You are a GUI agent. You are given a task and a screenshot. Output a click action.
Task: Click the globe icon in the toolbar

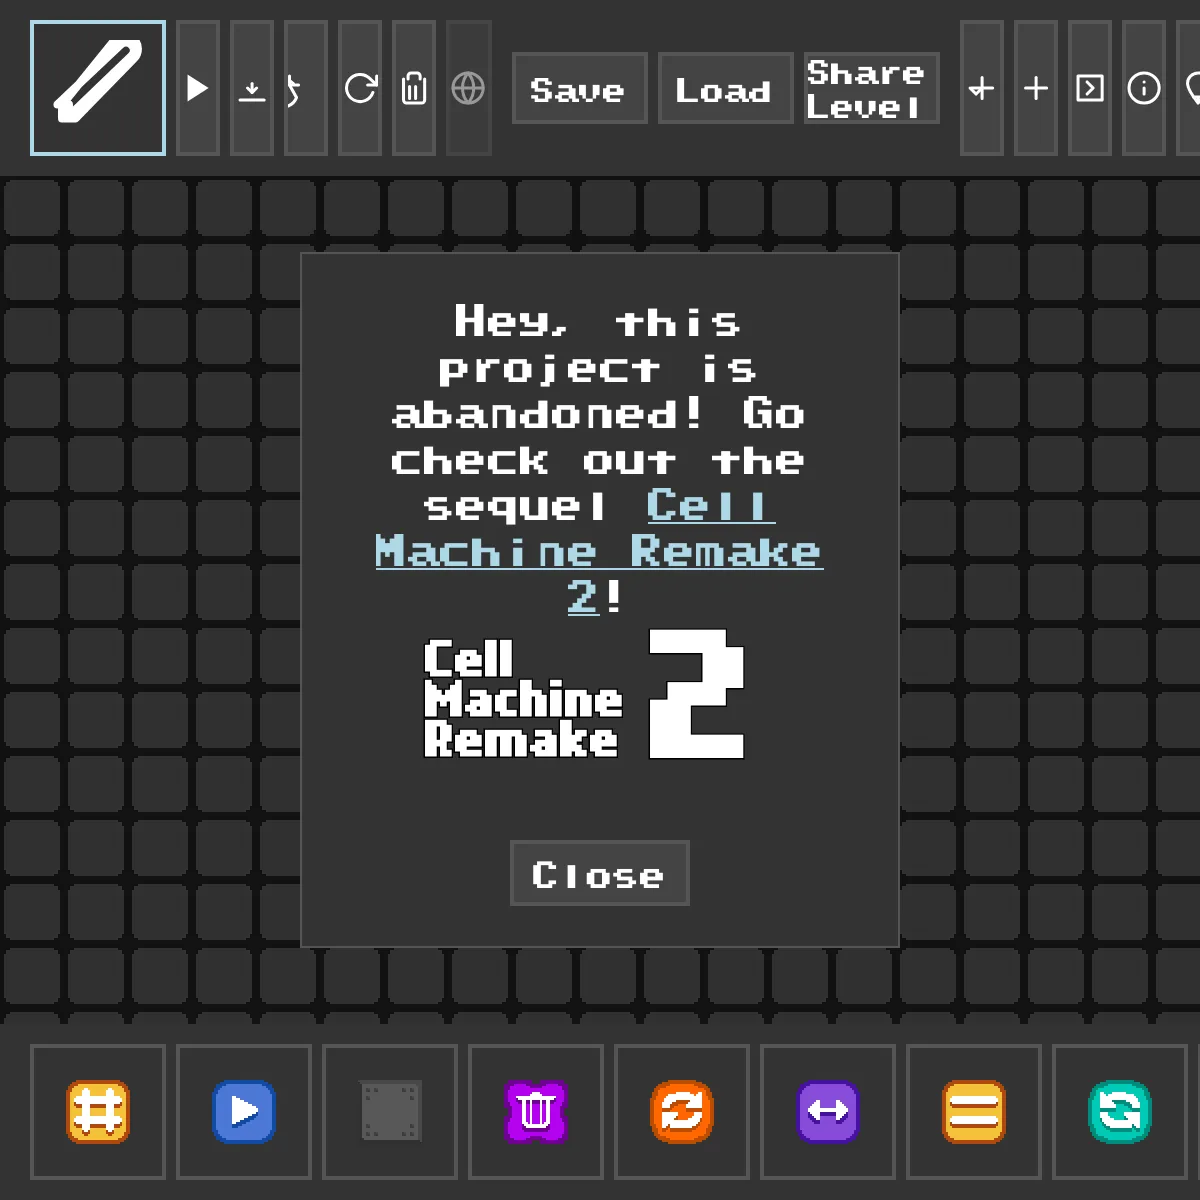click(x=468, y=87)
